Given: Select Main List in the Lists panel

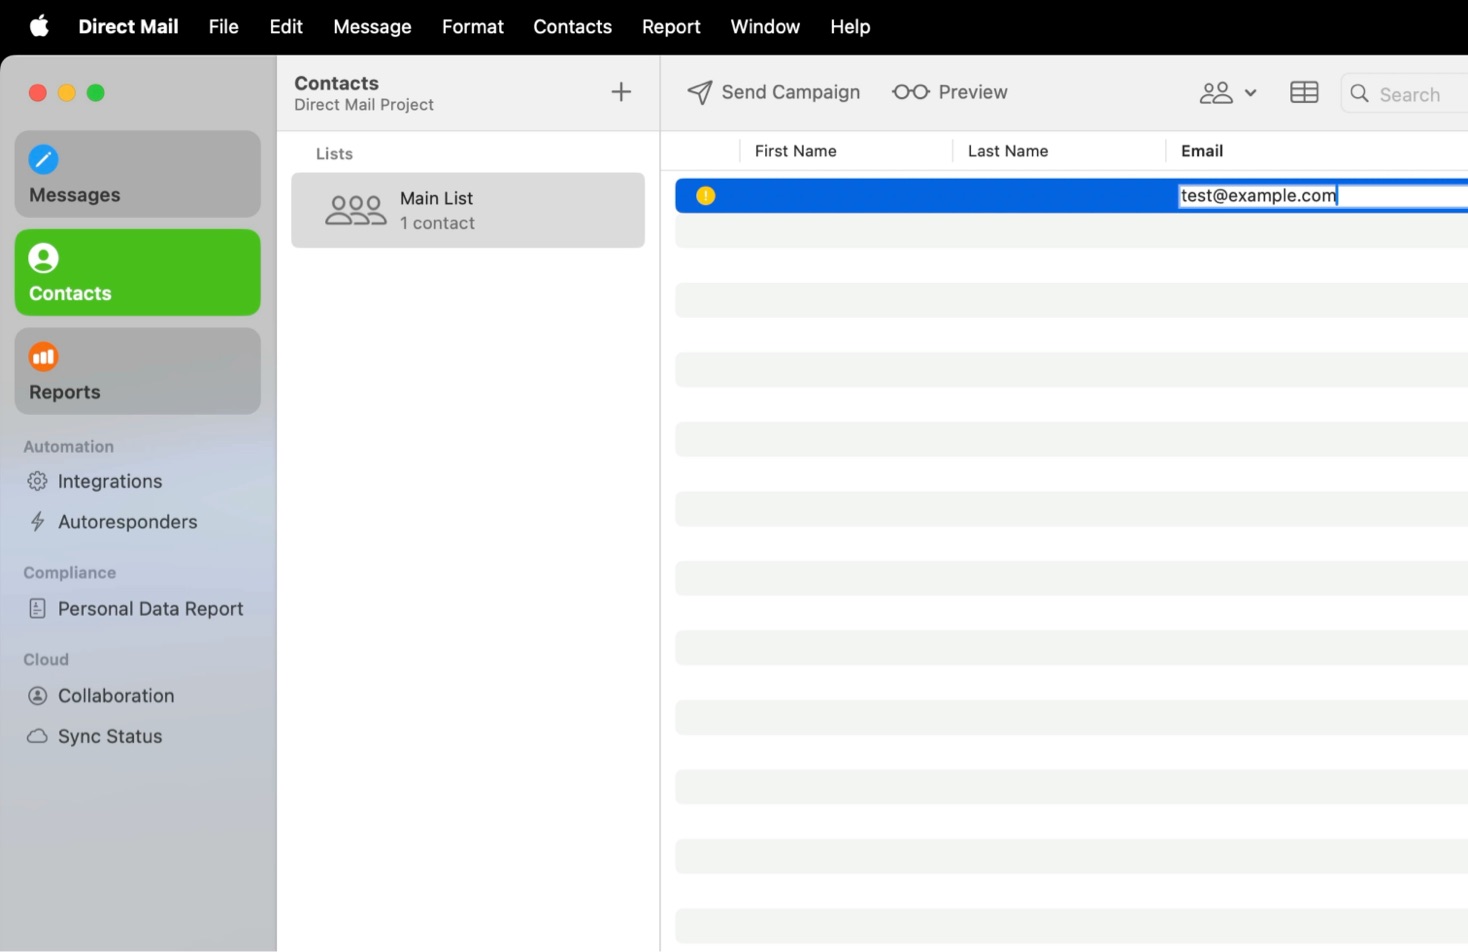Looking at the screenshot, I should click(x=467, y=210).
